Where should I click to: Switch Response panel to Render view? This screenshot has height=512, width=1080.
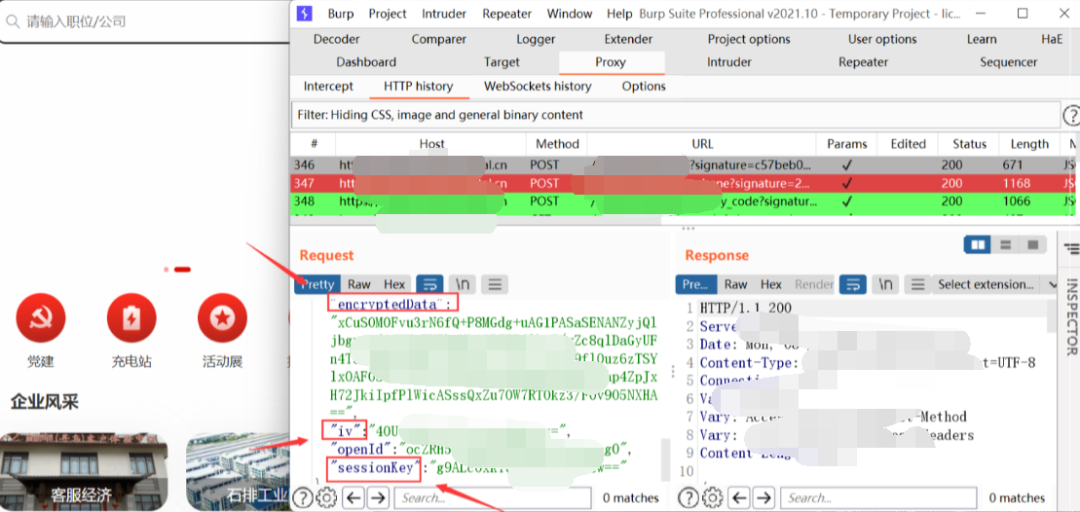click(x=814, y=284)
